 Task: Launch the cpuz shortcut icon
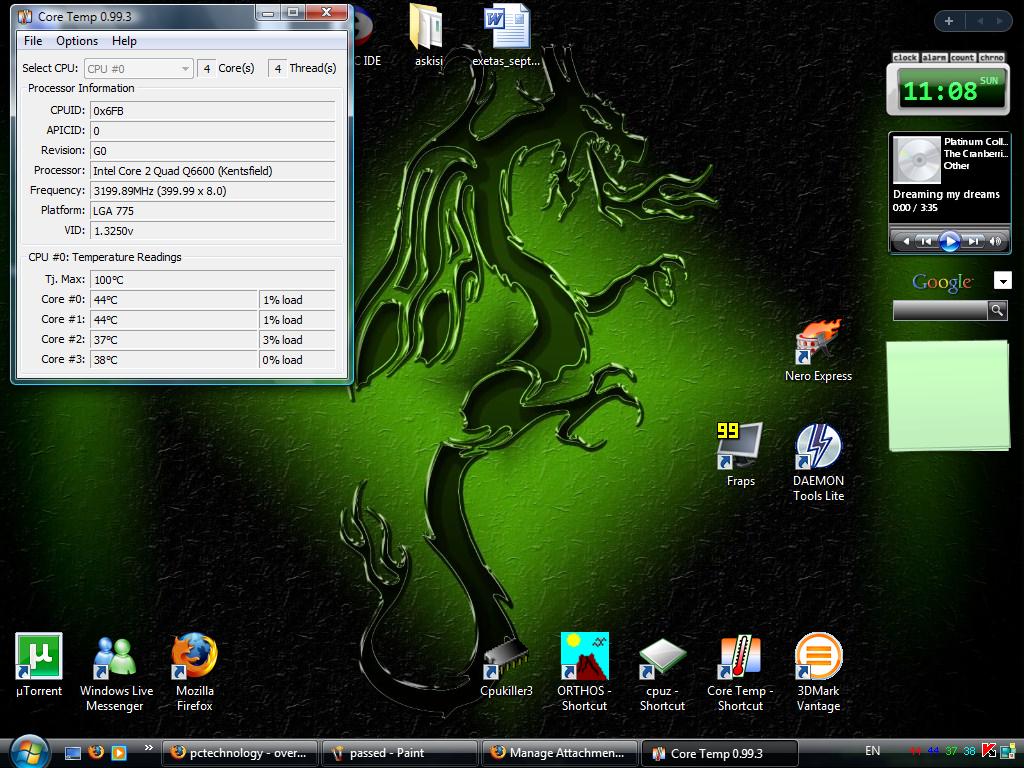click(x=662, y=657)
